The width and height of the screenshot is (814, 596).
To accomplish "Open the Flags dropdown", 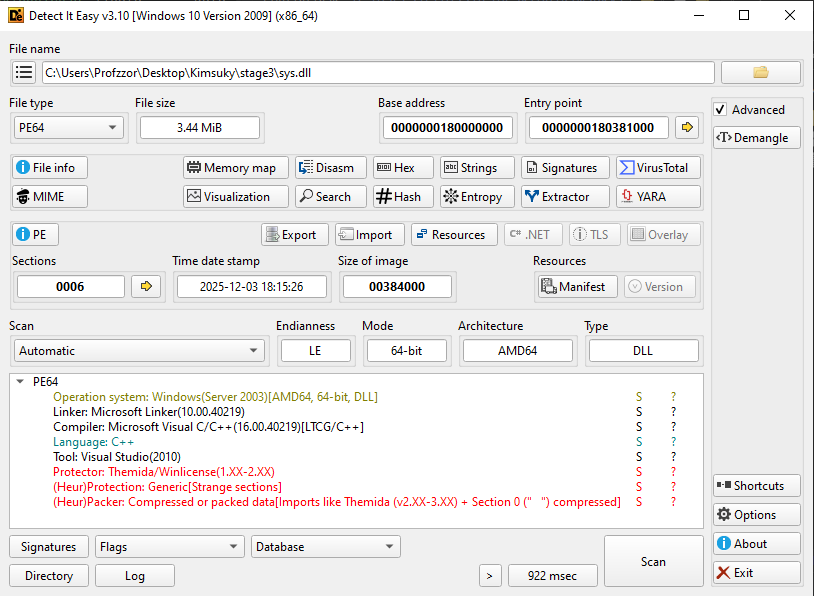I will coord(168,546).
